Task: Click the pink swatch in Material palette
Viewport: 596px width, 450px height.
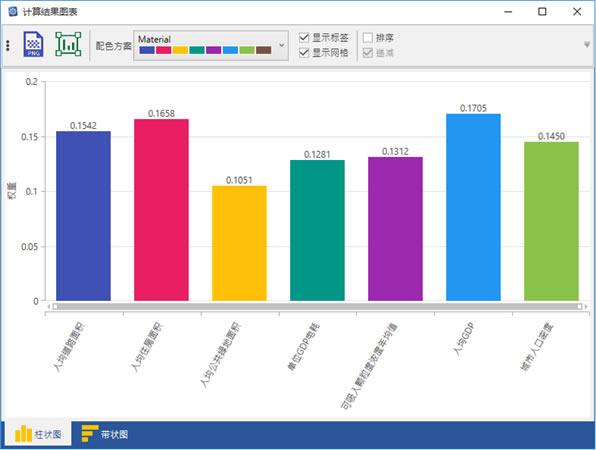Action: click(x=163, y=50)
